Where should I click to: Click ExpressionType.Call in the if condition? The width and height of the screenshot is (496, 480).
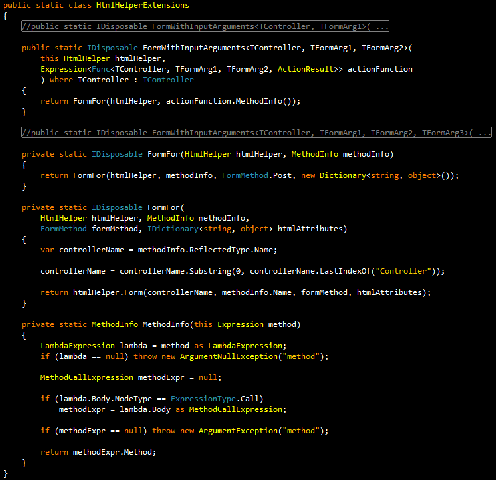tap(215, 399)
